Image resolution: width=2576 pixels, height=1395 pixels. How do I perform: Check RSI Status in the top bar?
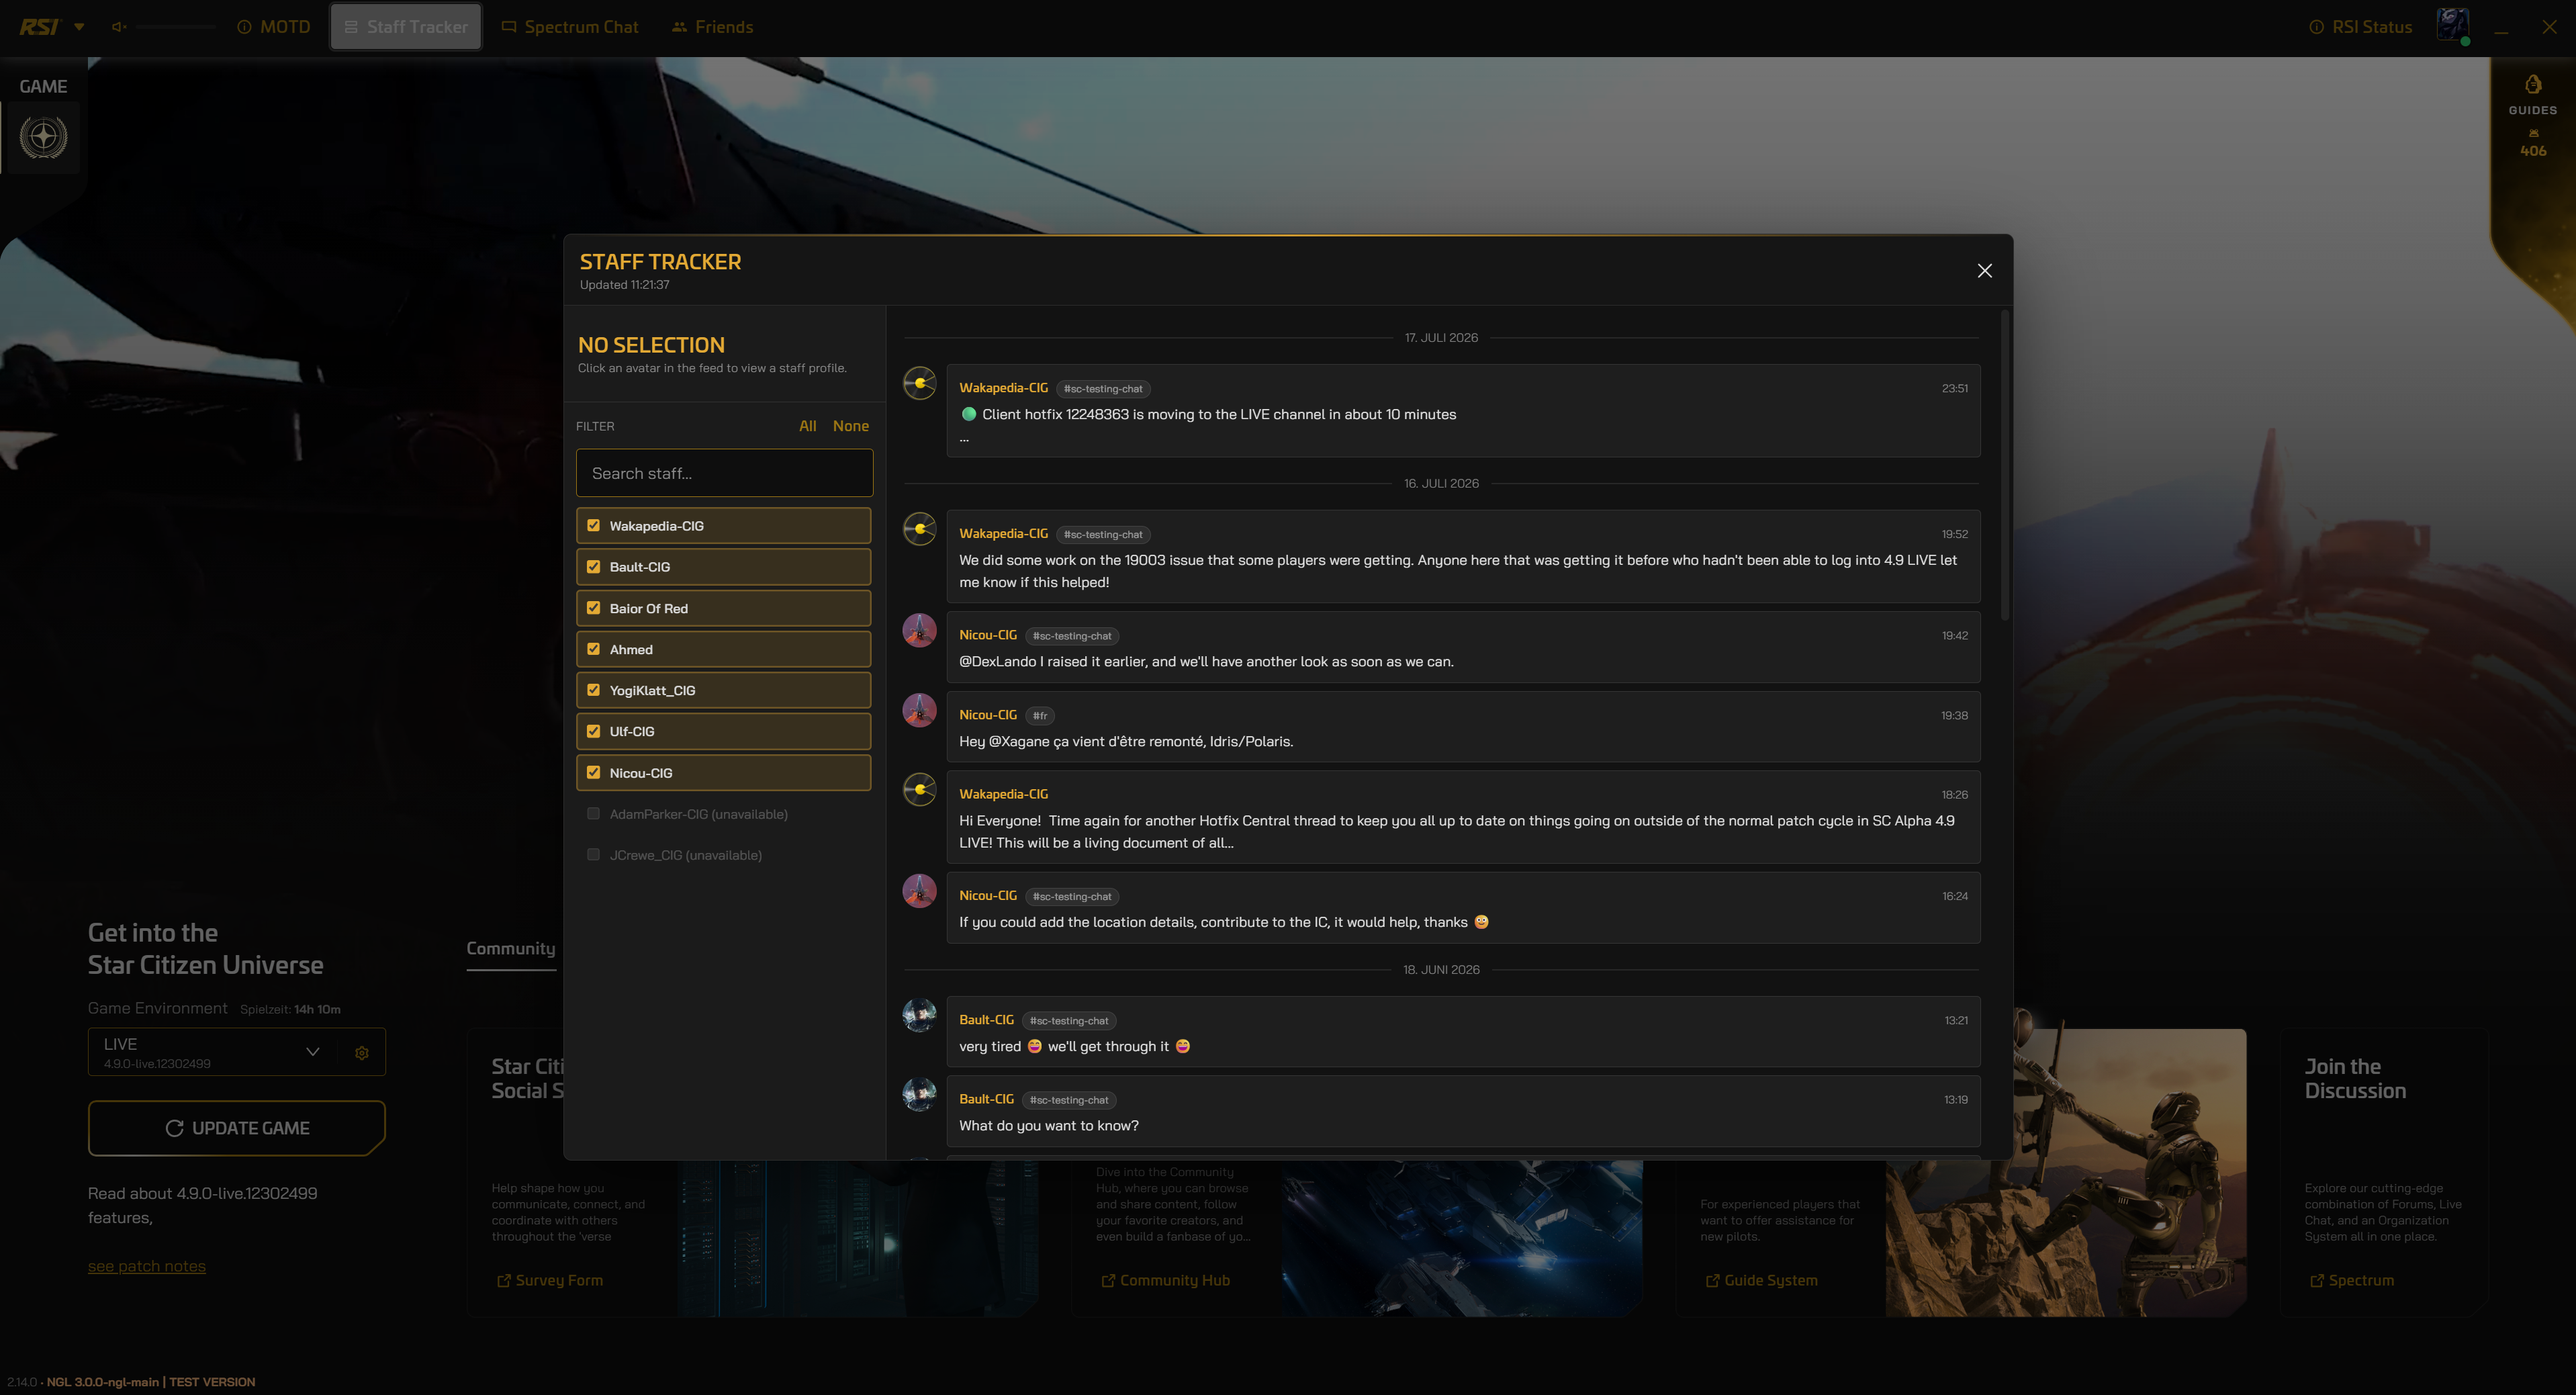pyautogui.click(x=2361, y=27)
